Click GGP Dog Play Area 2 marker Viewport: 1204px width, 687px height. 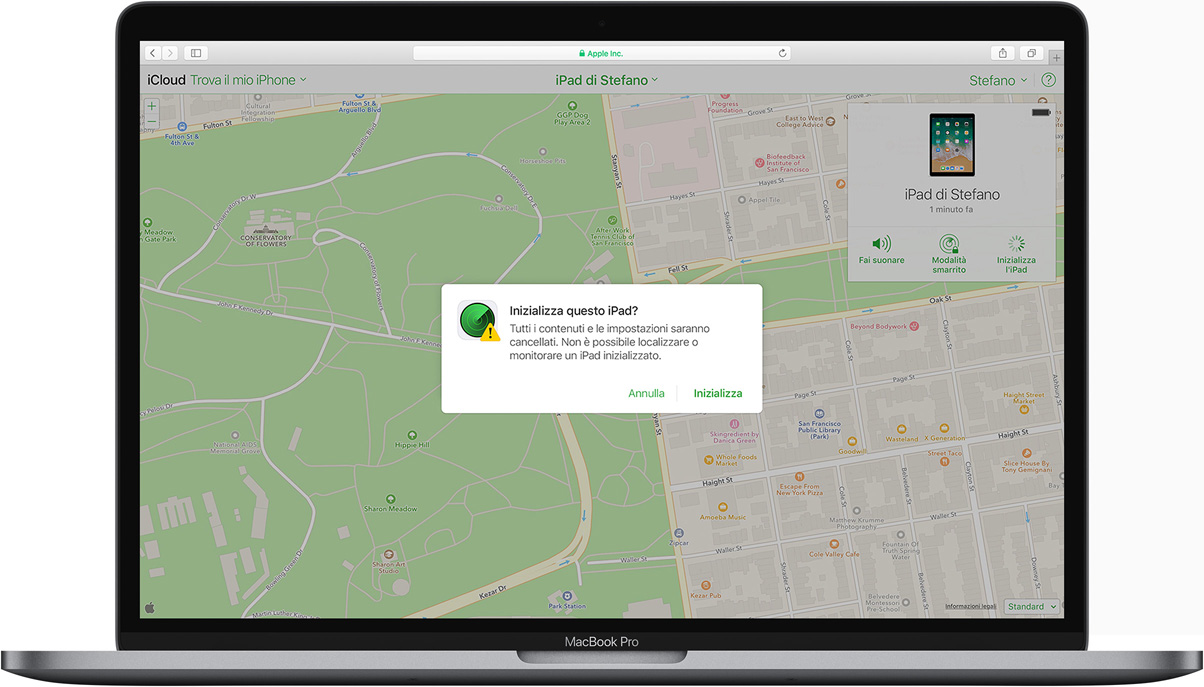pyautogui.click(x=572, y=103)
